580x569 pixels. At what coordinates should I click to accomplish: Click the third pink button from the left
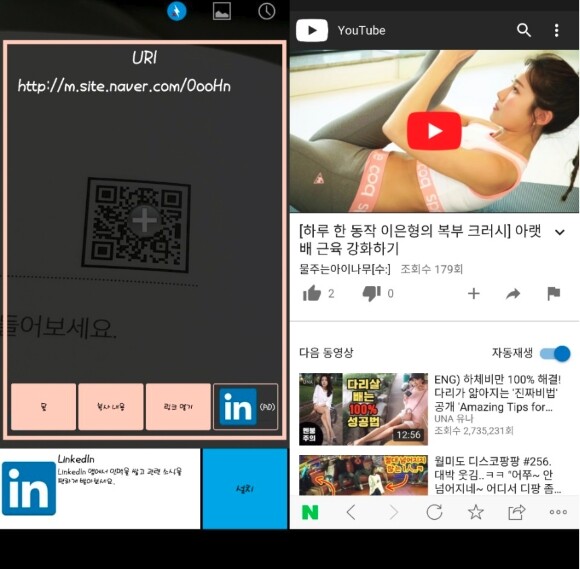coord(178,407)
